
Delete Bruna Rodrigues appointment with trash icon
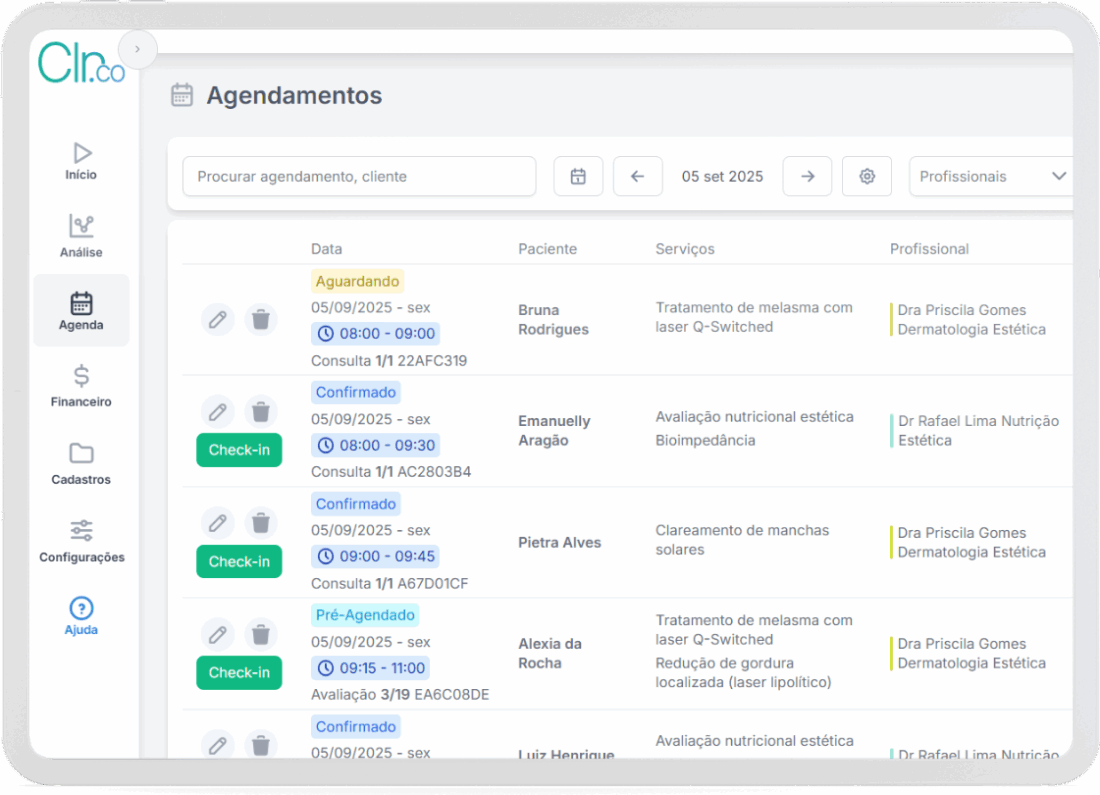tap(261, 320)
